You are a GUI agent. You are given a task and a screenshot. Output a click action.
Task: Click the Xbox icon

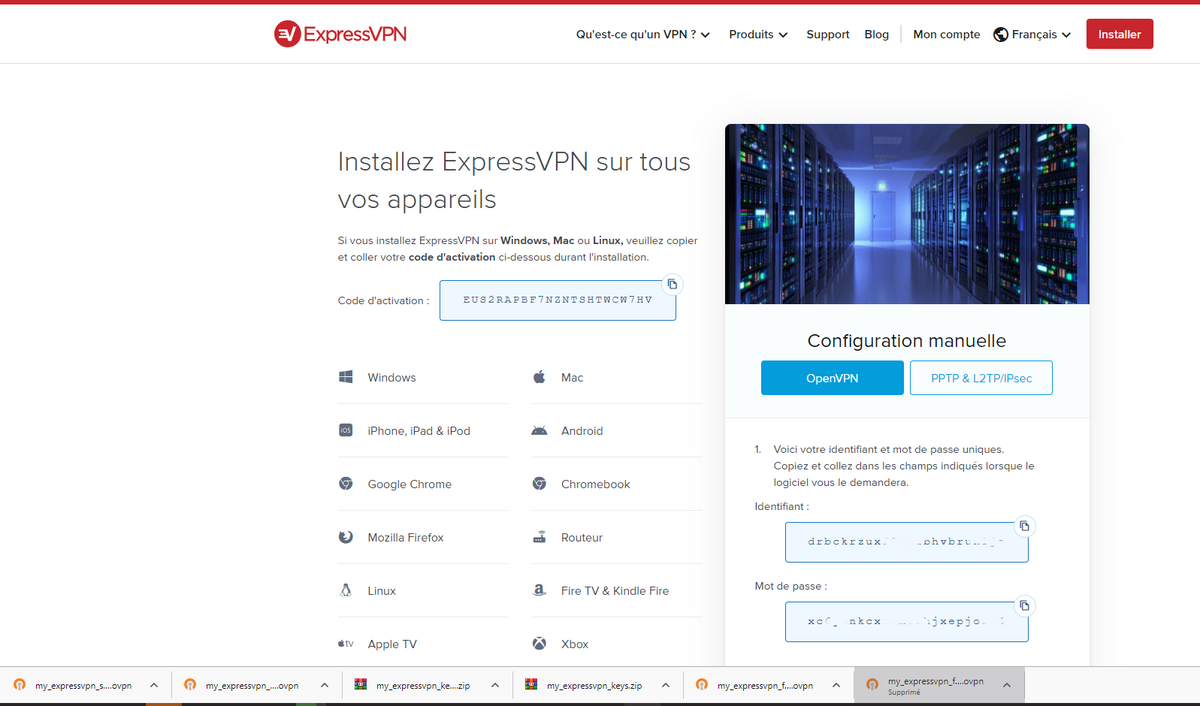539,644
